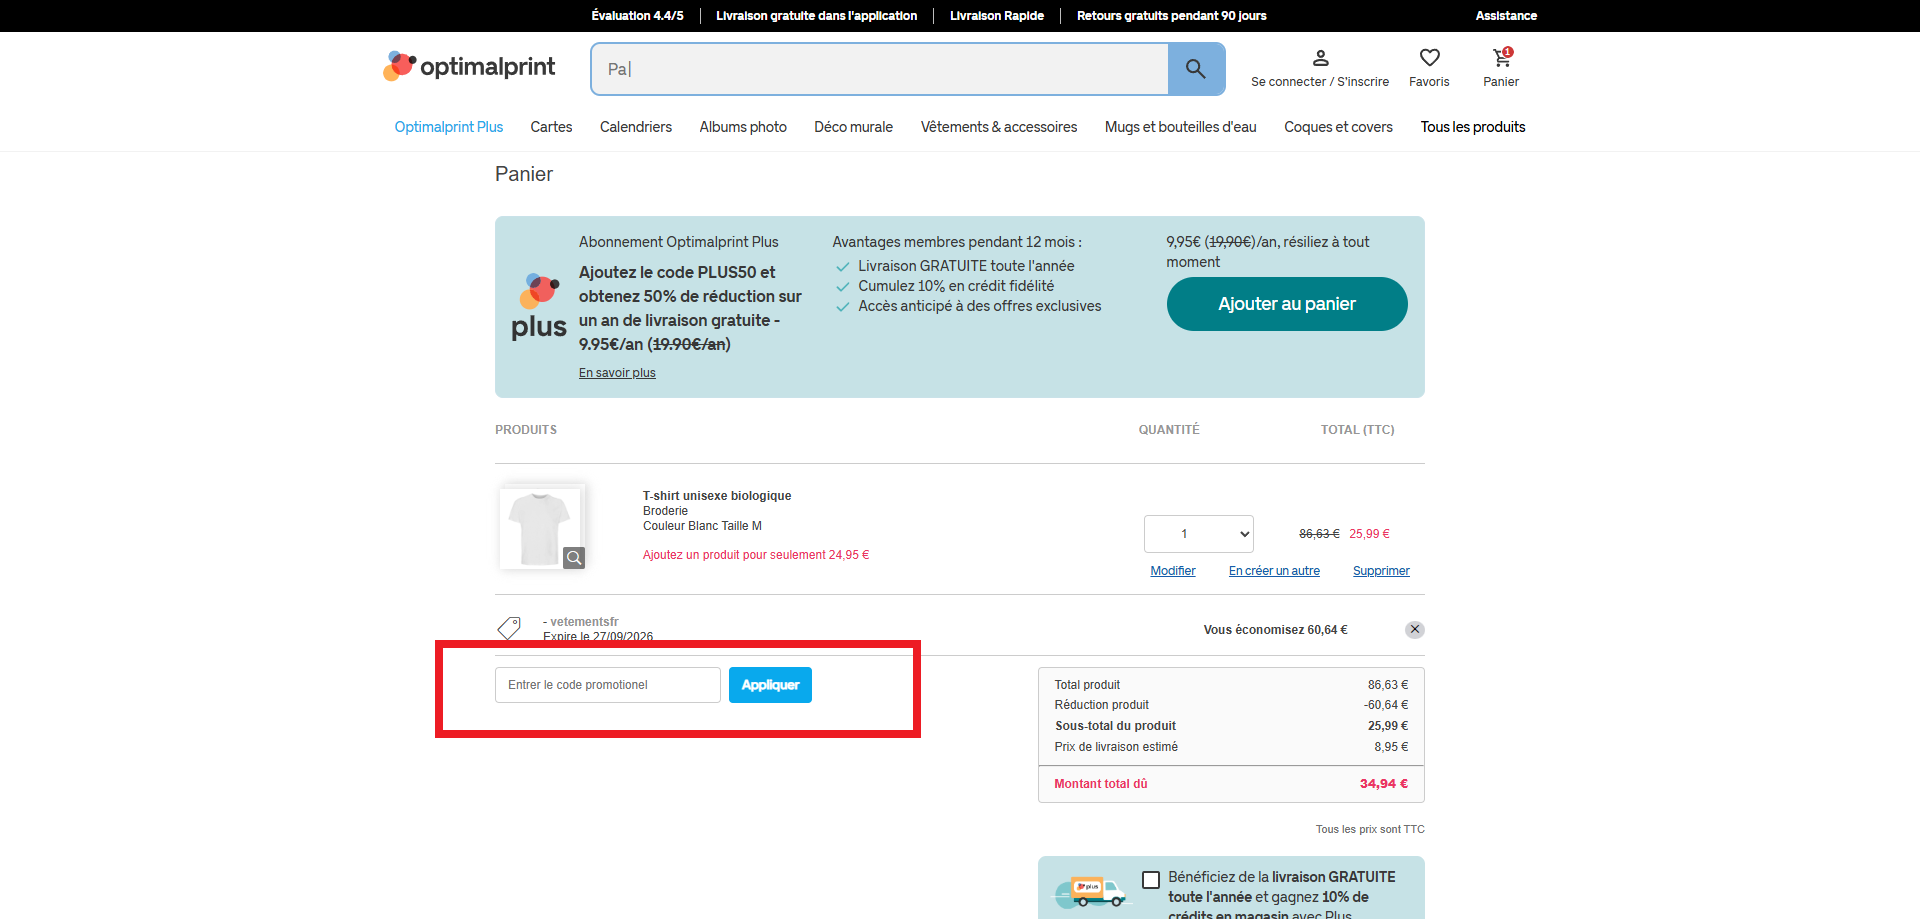Viewport: 1920px width, 919px height.
Task: Open the Coques et covers menu
Action: (x=1338, y=127)
